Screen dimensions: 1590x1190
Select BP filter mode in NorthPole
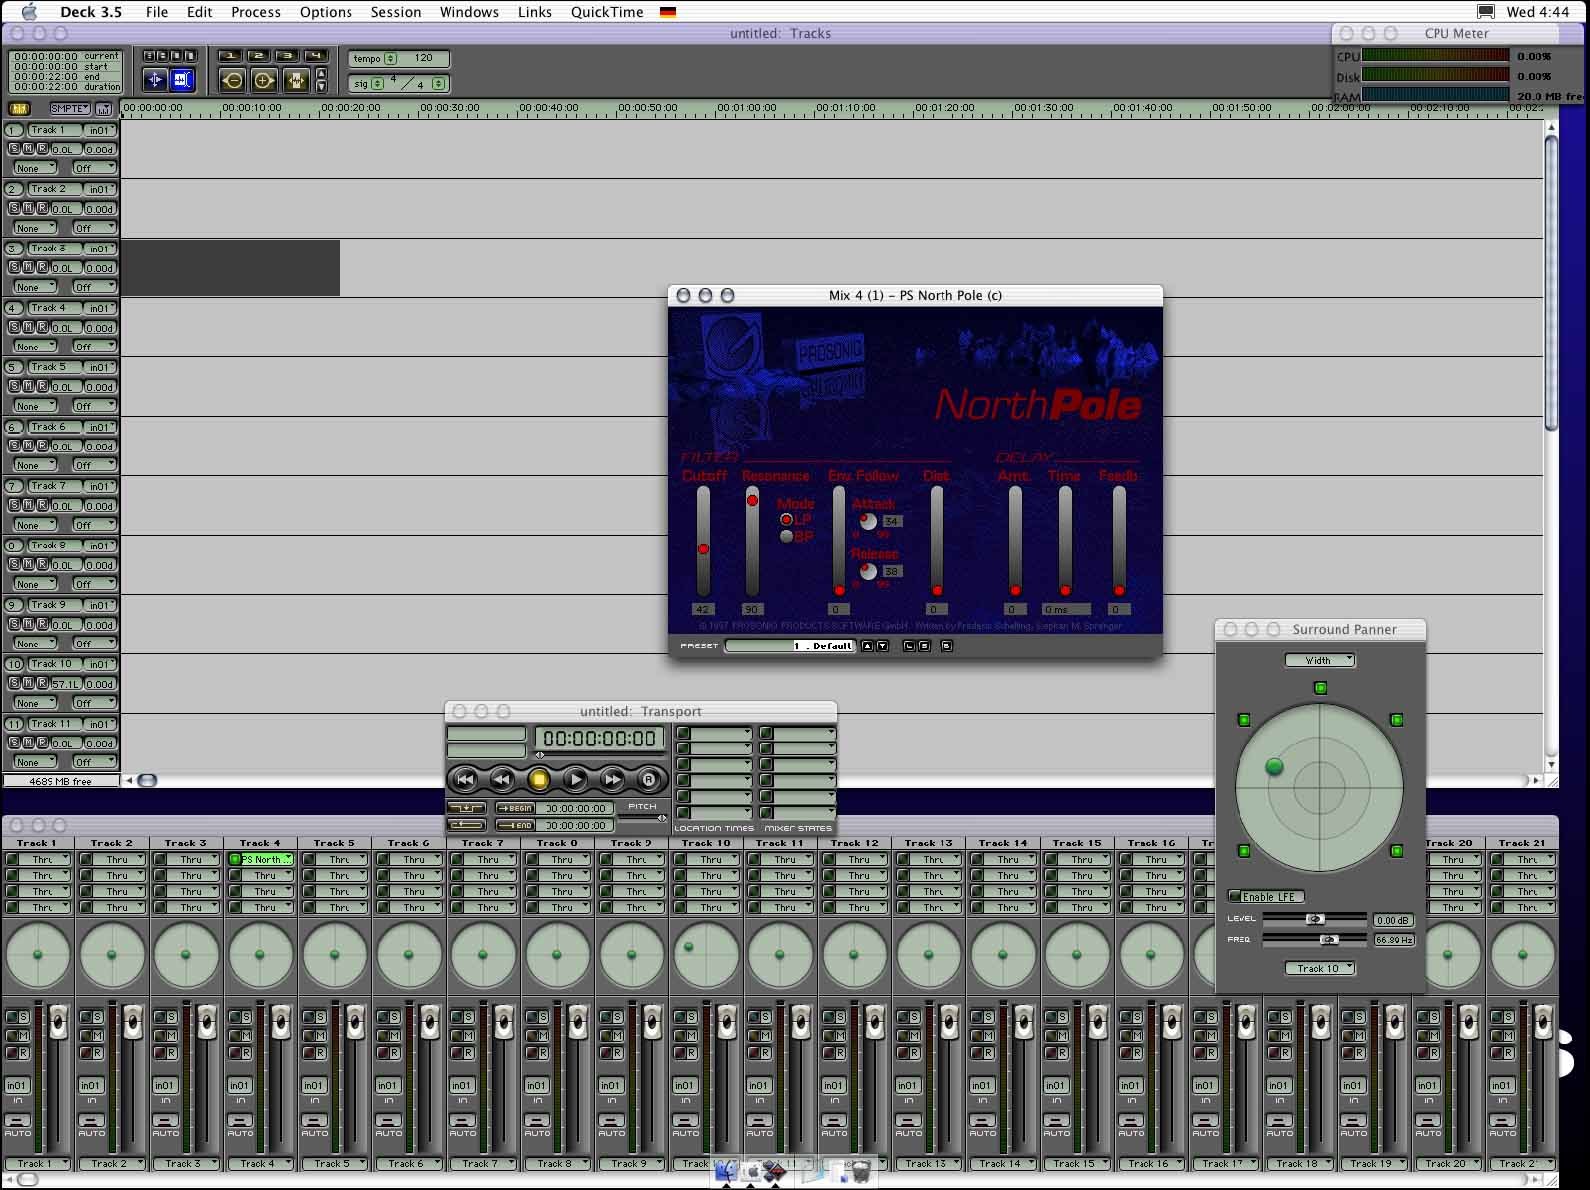coord(786,537)
